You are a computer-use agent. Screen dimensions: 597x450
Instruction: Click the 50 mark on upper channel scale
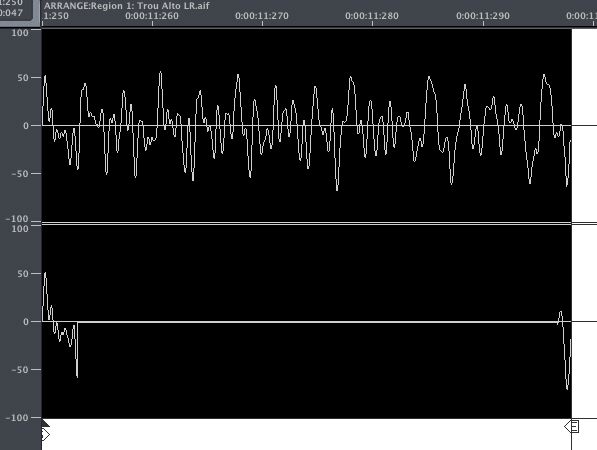[x=23, y=78]
